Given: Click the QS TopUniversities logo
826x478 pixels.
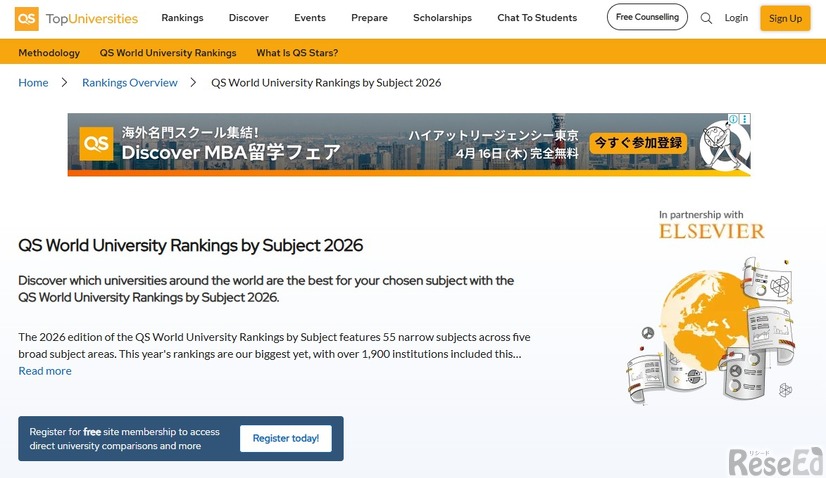Looking at the screenshot, I should (76, 18).
